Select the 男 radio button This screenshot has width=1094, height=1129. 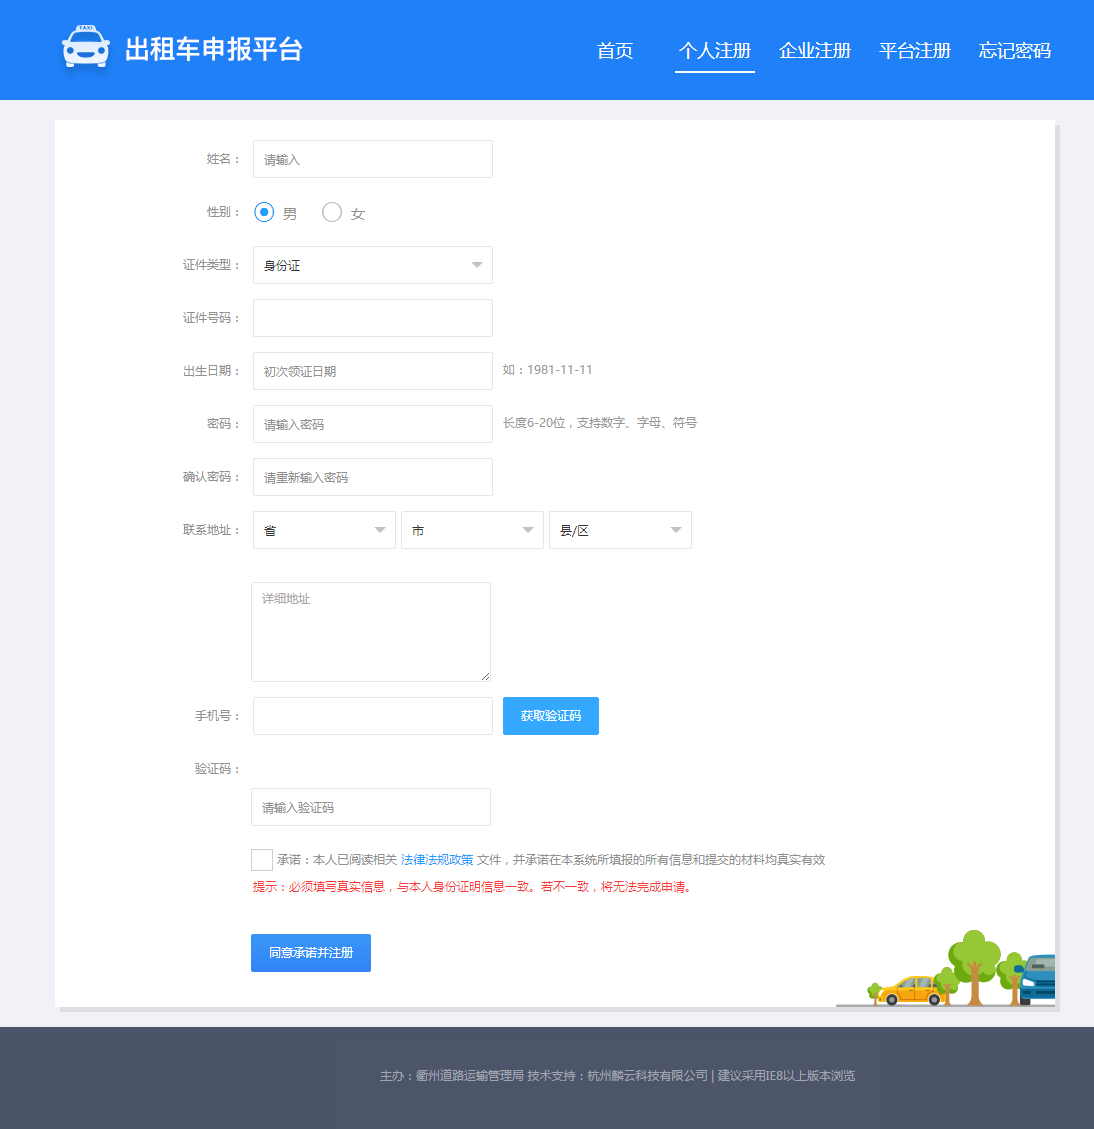[x=264, y=212]
